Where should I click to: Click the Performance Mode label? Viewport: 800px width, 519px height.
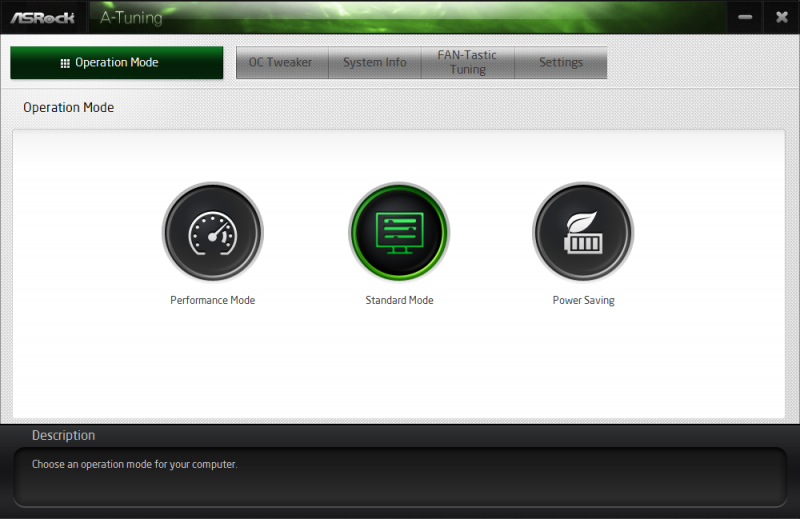(213, 300)
